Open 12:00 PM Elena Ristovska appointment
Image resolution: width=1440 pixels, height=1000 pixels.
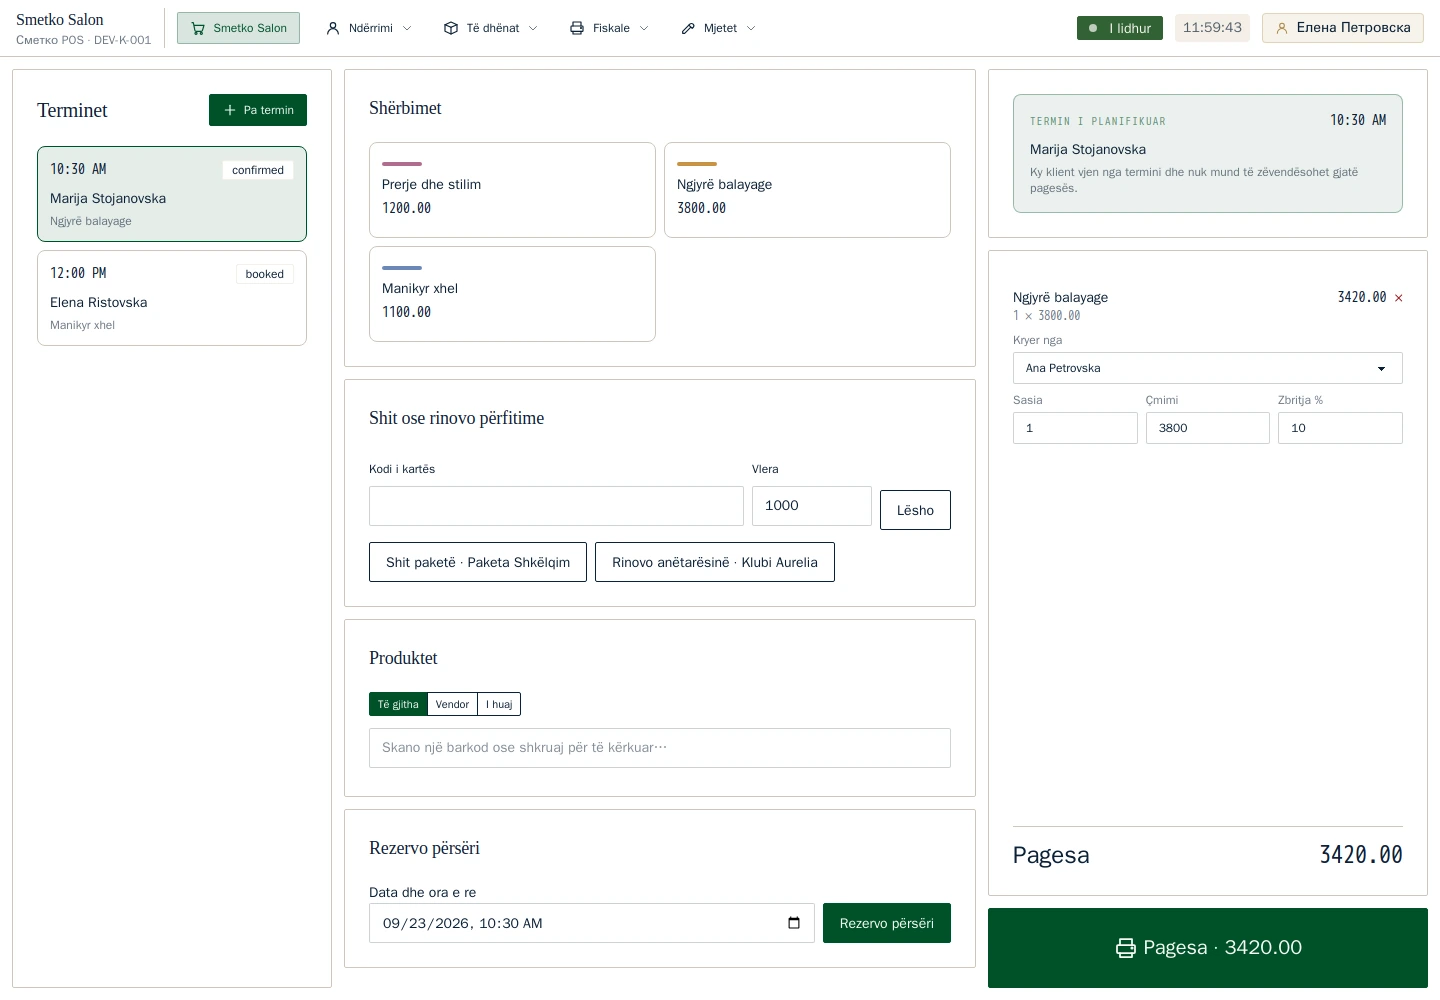[x=172, y=298]
